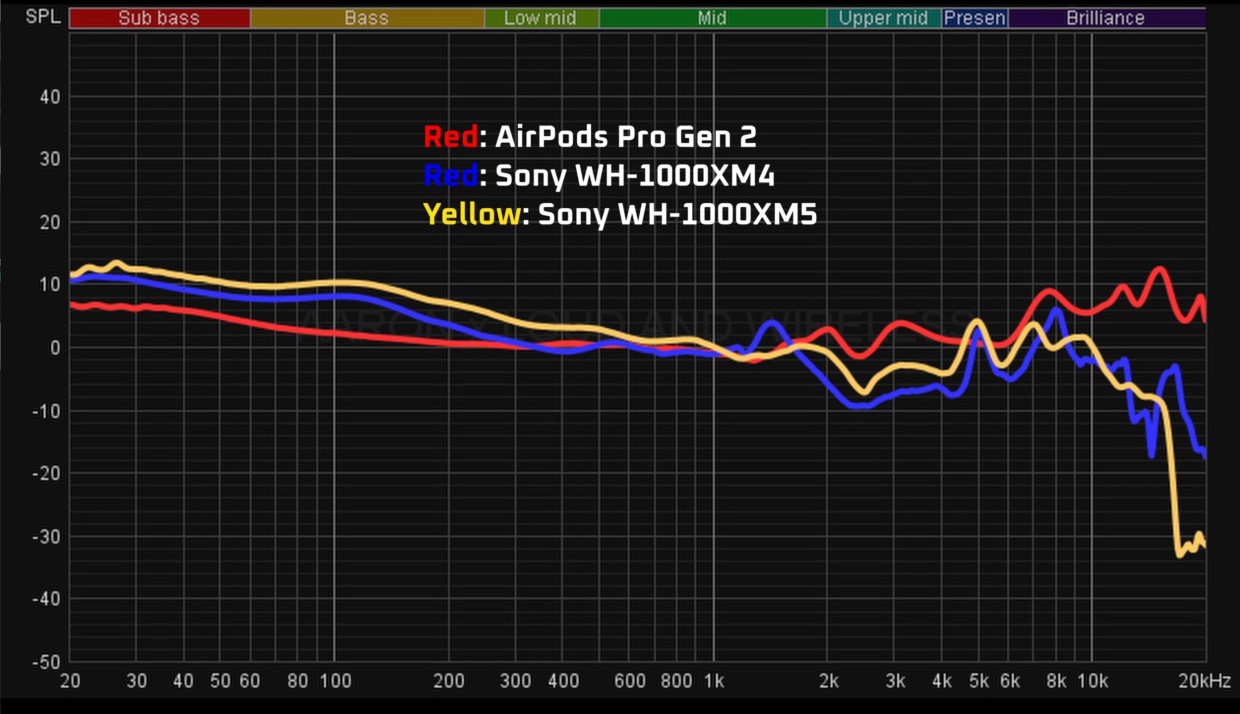
Task: Click the -50 value on SPL axis
Action: pos(46,661)
